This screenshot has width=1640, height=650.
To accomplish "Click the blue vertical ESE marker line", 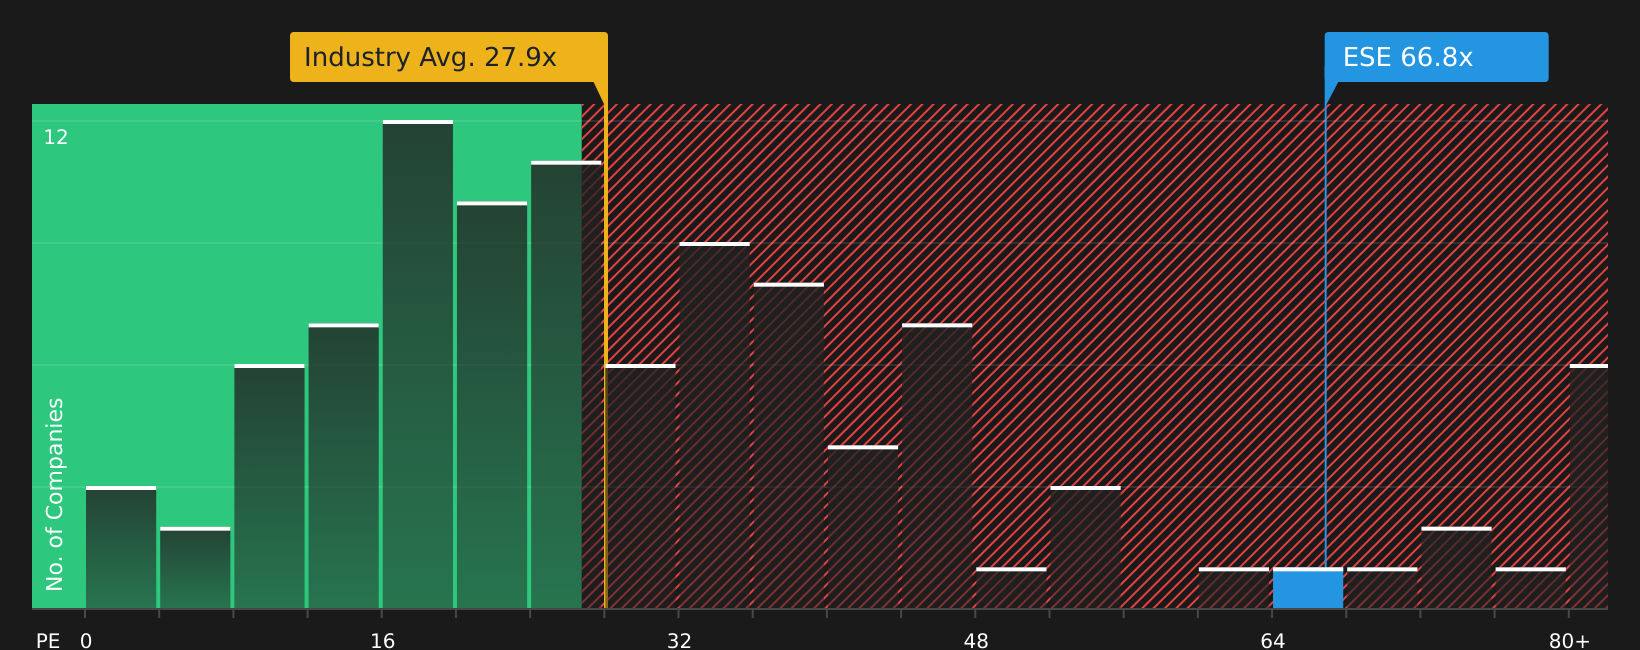I will [x=1326, y=336].
